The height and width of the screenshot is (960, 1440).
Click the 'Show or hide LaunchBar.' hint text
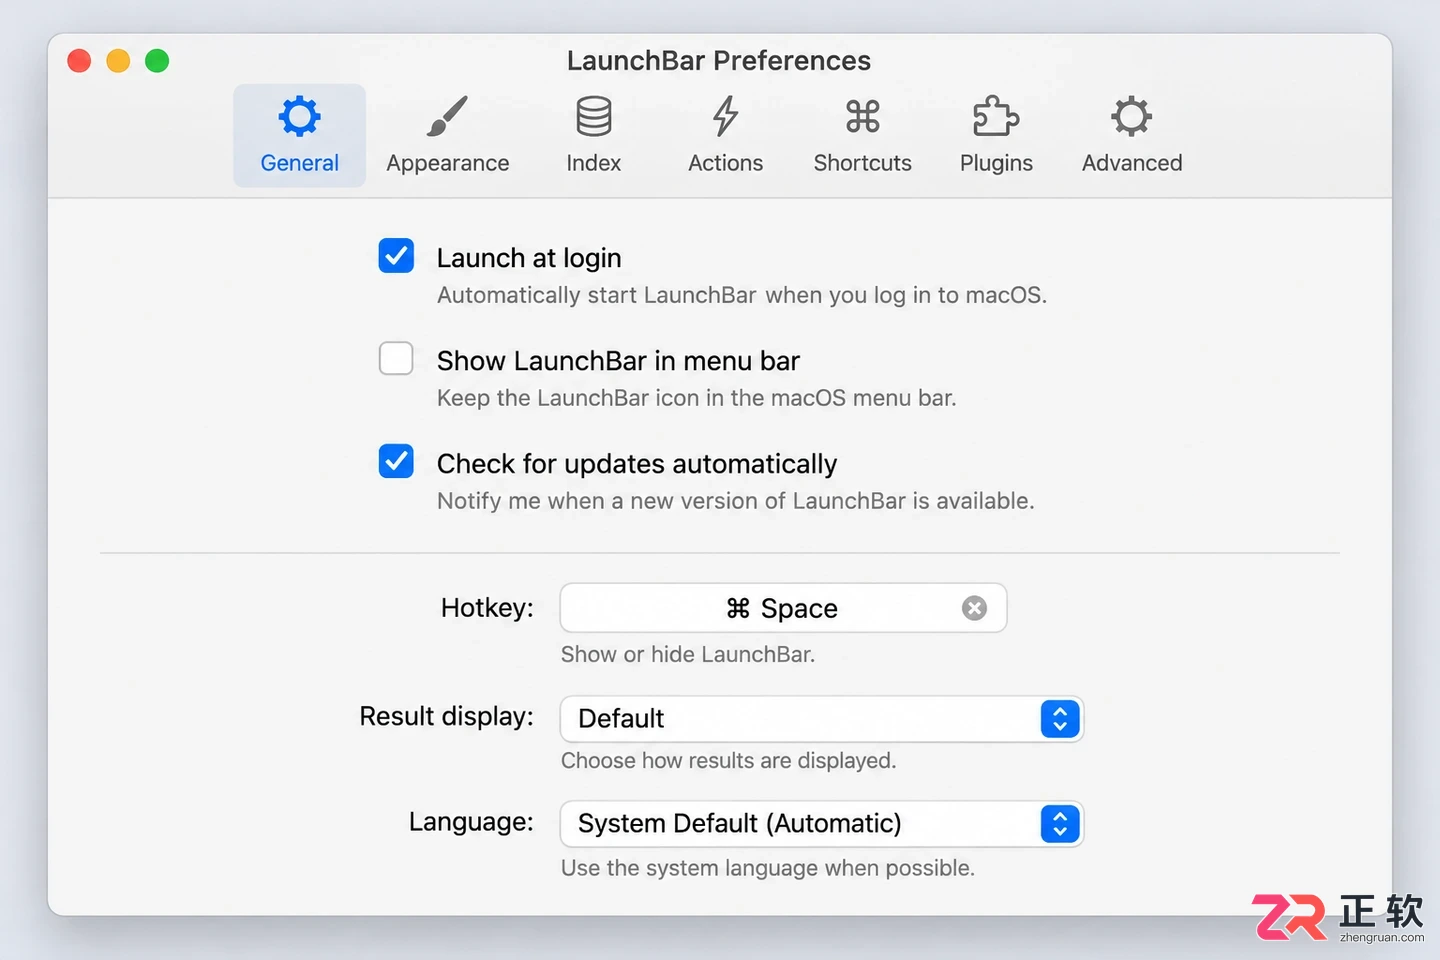tap(688, 655)
